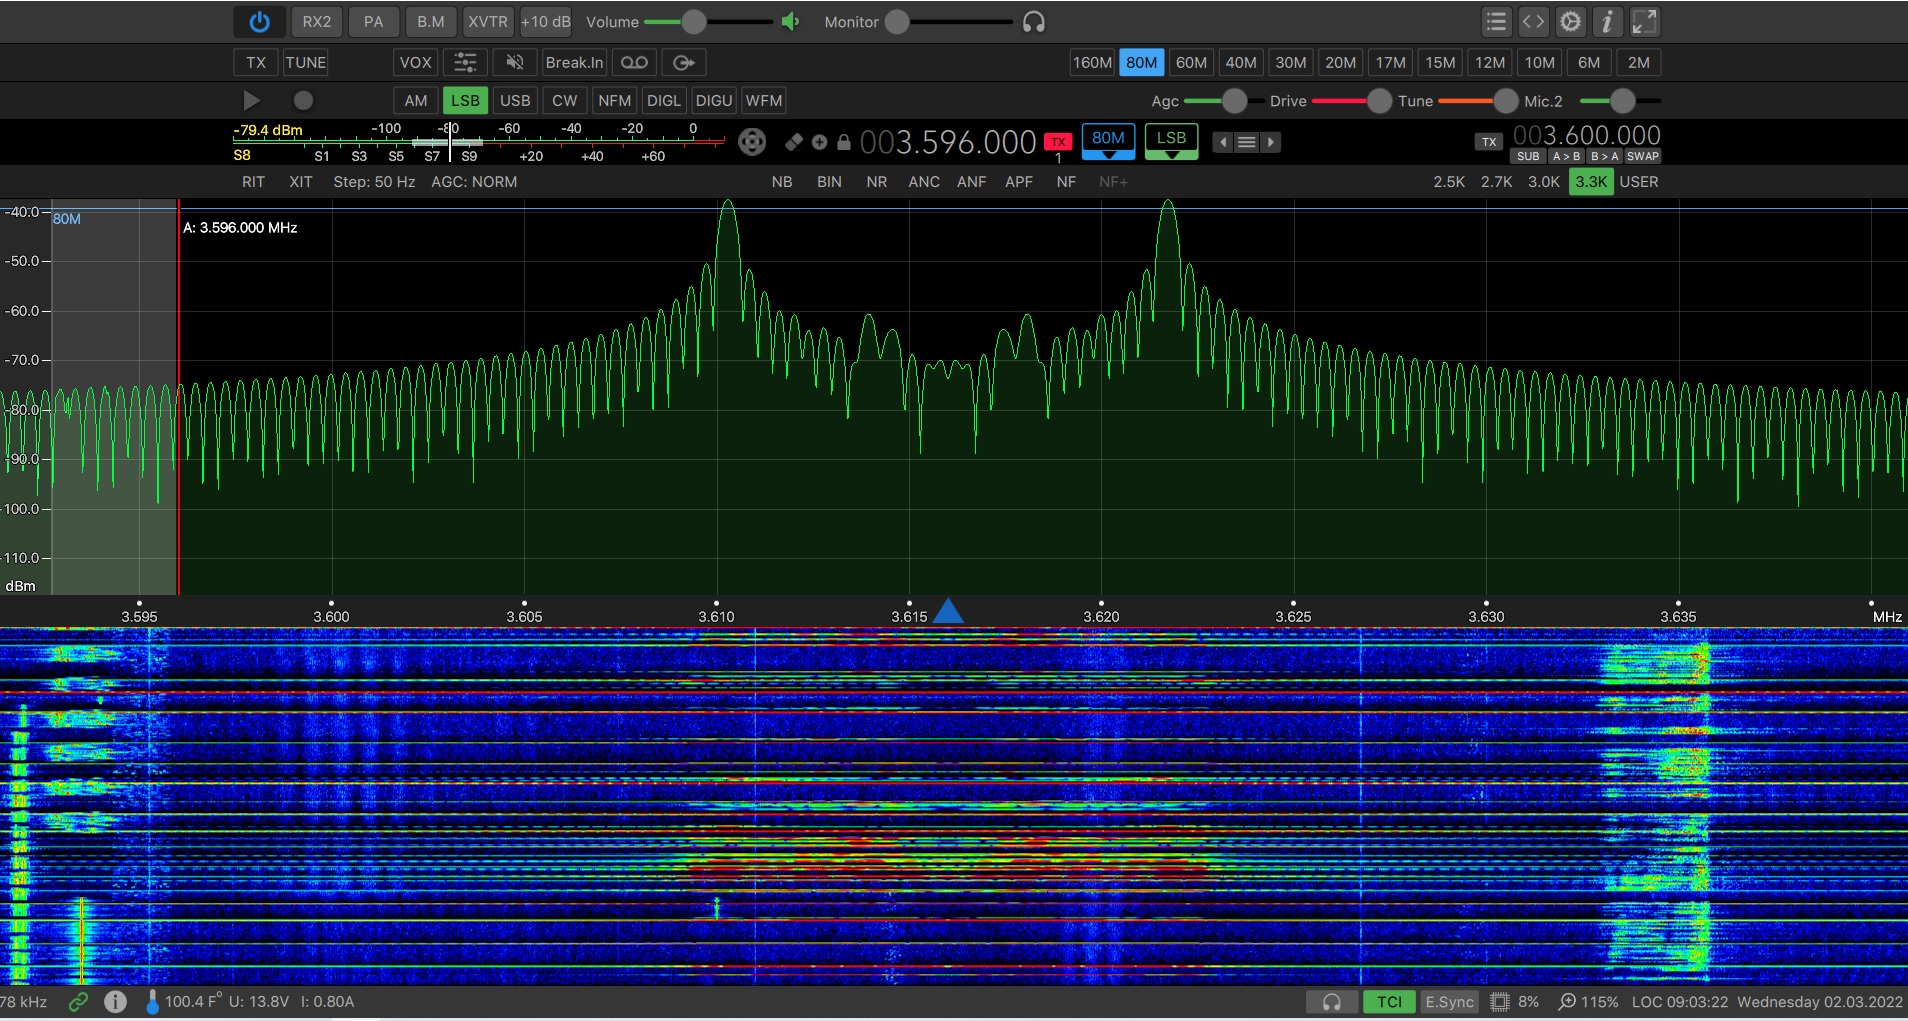
Task: Click the eraser icon near the frequency
Action: 794,142
